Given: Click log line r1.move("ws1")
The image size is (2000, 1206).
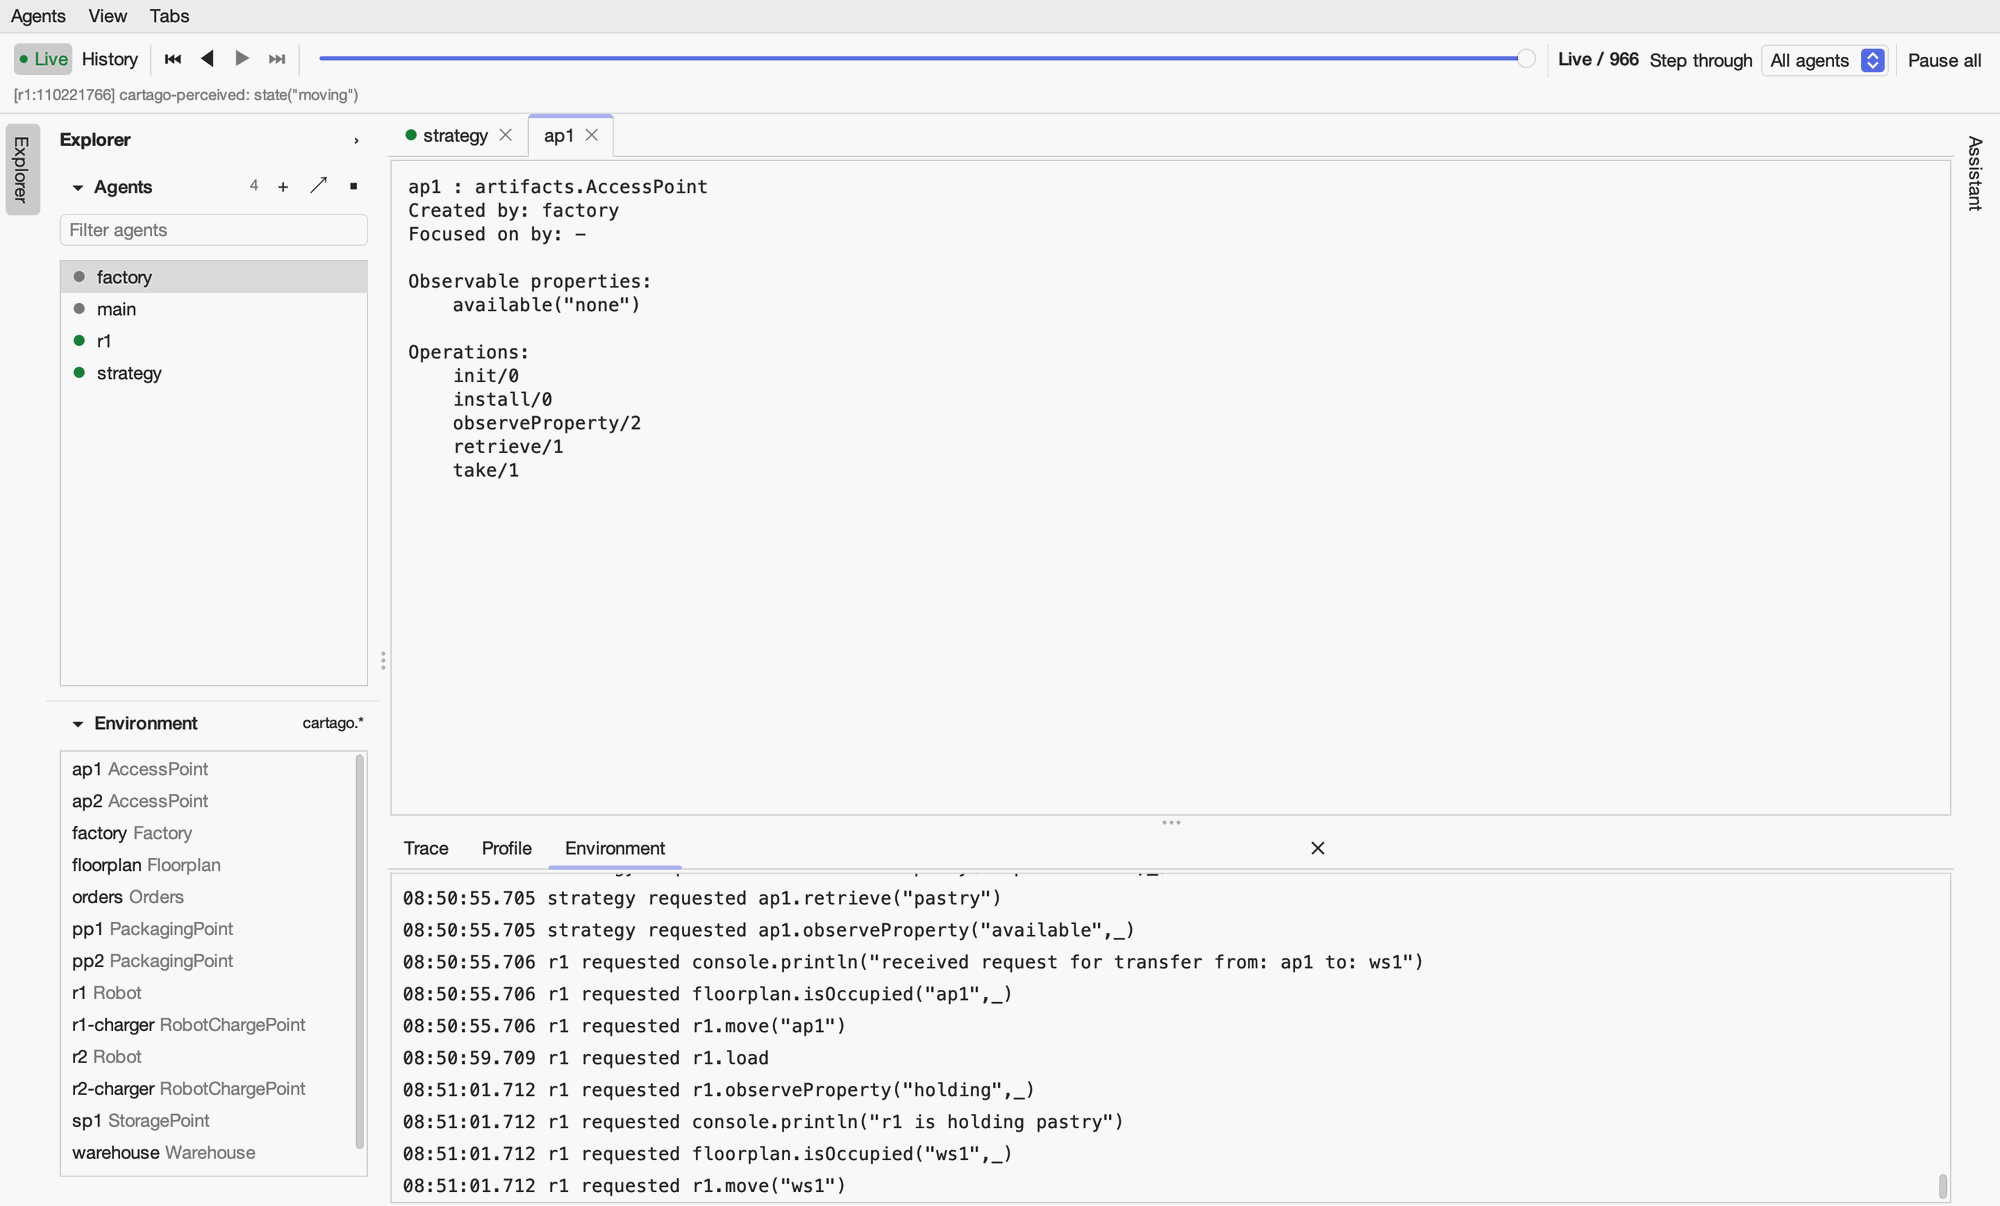Looking at the screenshot, I should coord(625,1186).
